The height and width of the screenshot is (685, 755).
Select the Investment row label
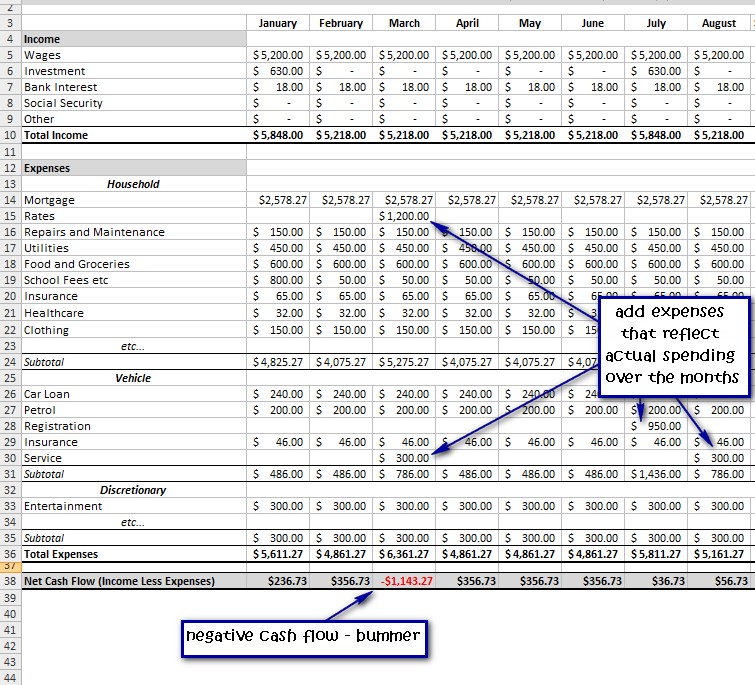pyautogui.click(x=54, y=71)
